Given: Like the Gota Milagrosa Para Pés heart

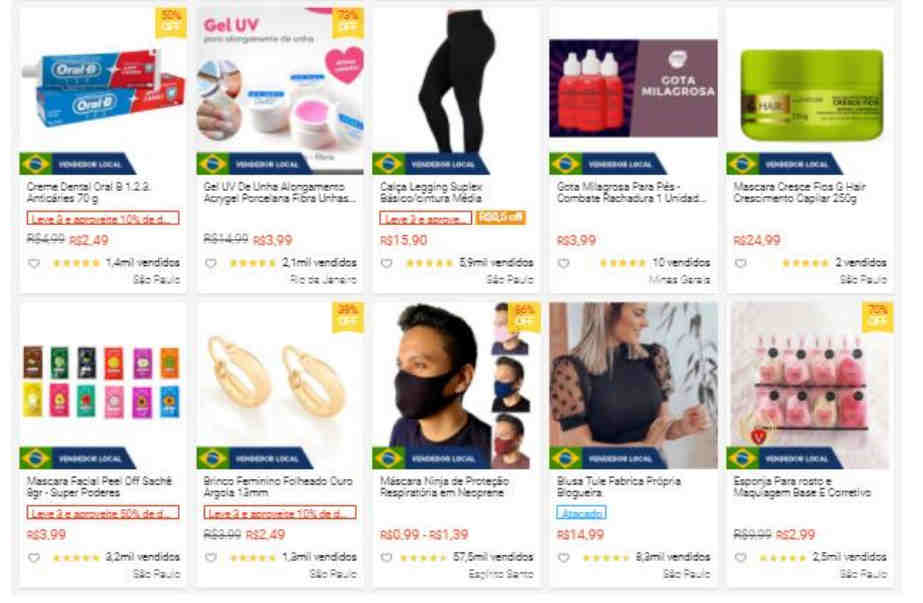Looking at the screenshot, I should (x=563, y=263).
